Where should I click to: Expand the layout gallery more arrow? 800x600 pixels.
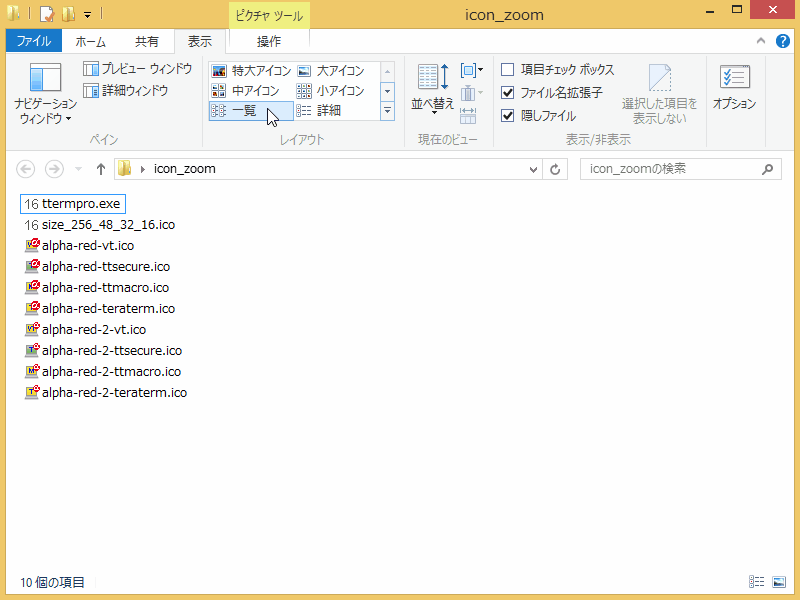tap(387, 111)
